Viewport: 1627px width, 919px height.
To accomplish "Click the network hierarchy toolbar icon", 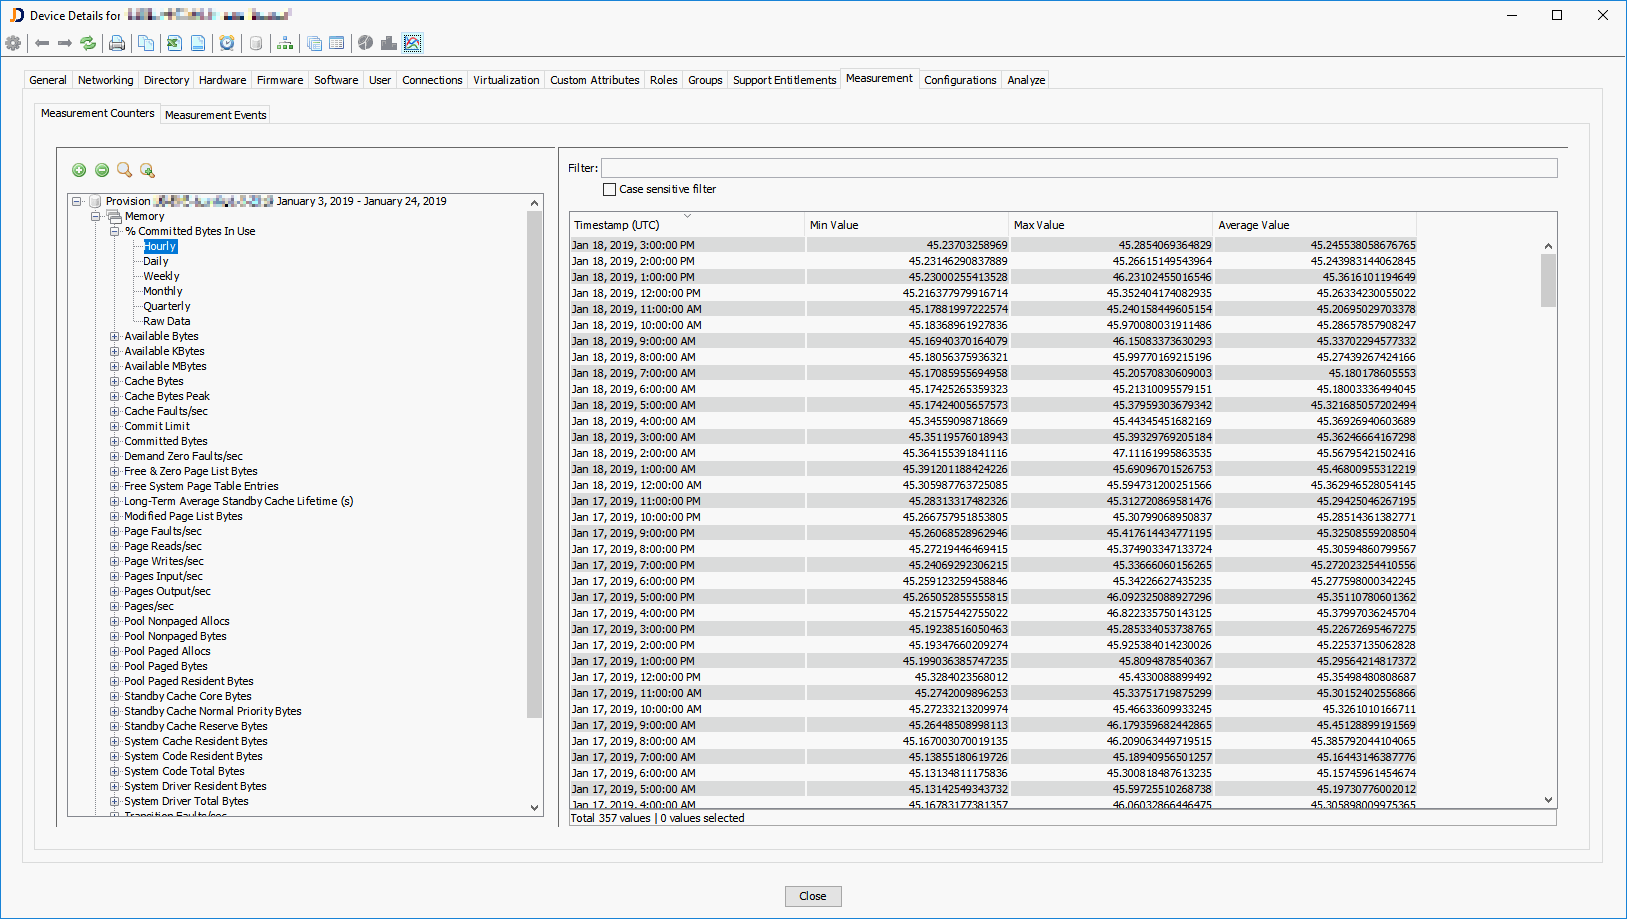I will (285, 43).
